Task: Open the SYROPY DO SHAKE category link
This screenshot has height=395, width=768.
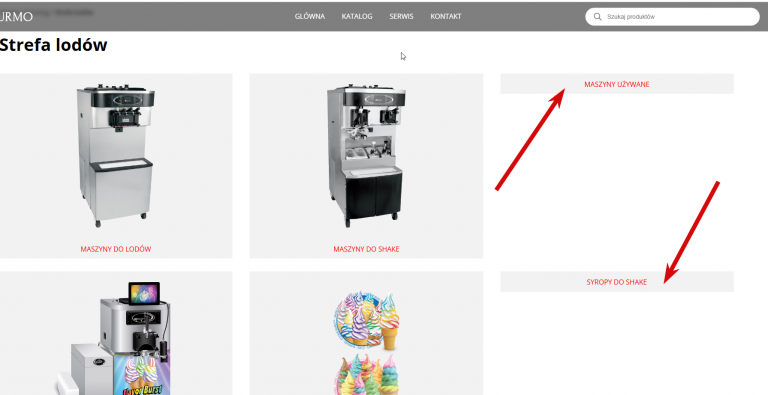Action: [x=617, y=282]
